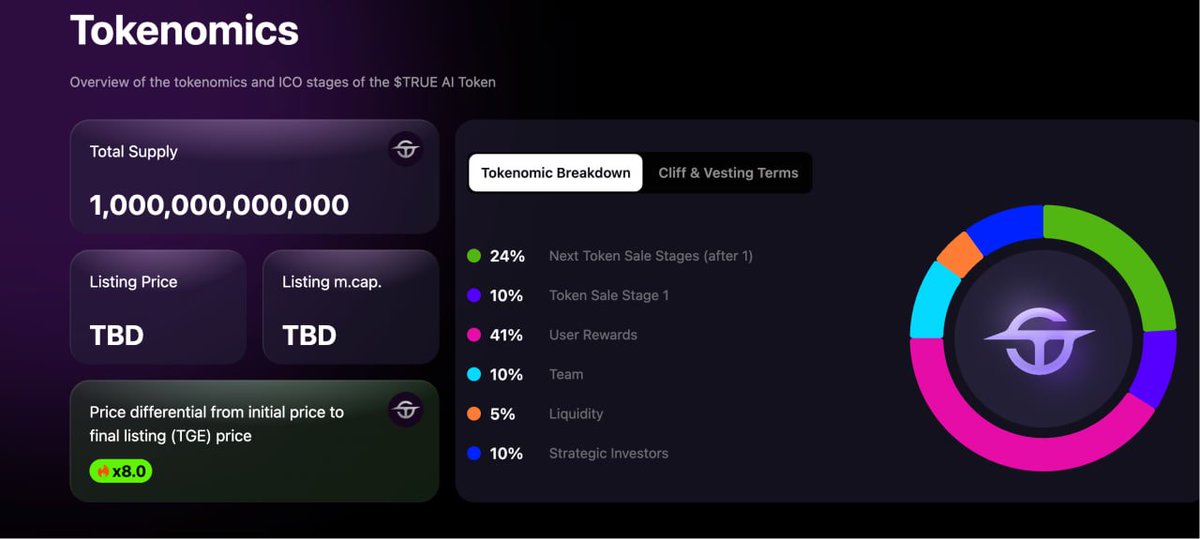Click the cyan dot beside Team

(x=474, y=374)
